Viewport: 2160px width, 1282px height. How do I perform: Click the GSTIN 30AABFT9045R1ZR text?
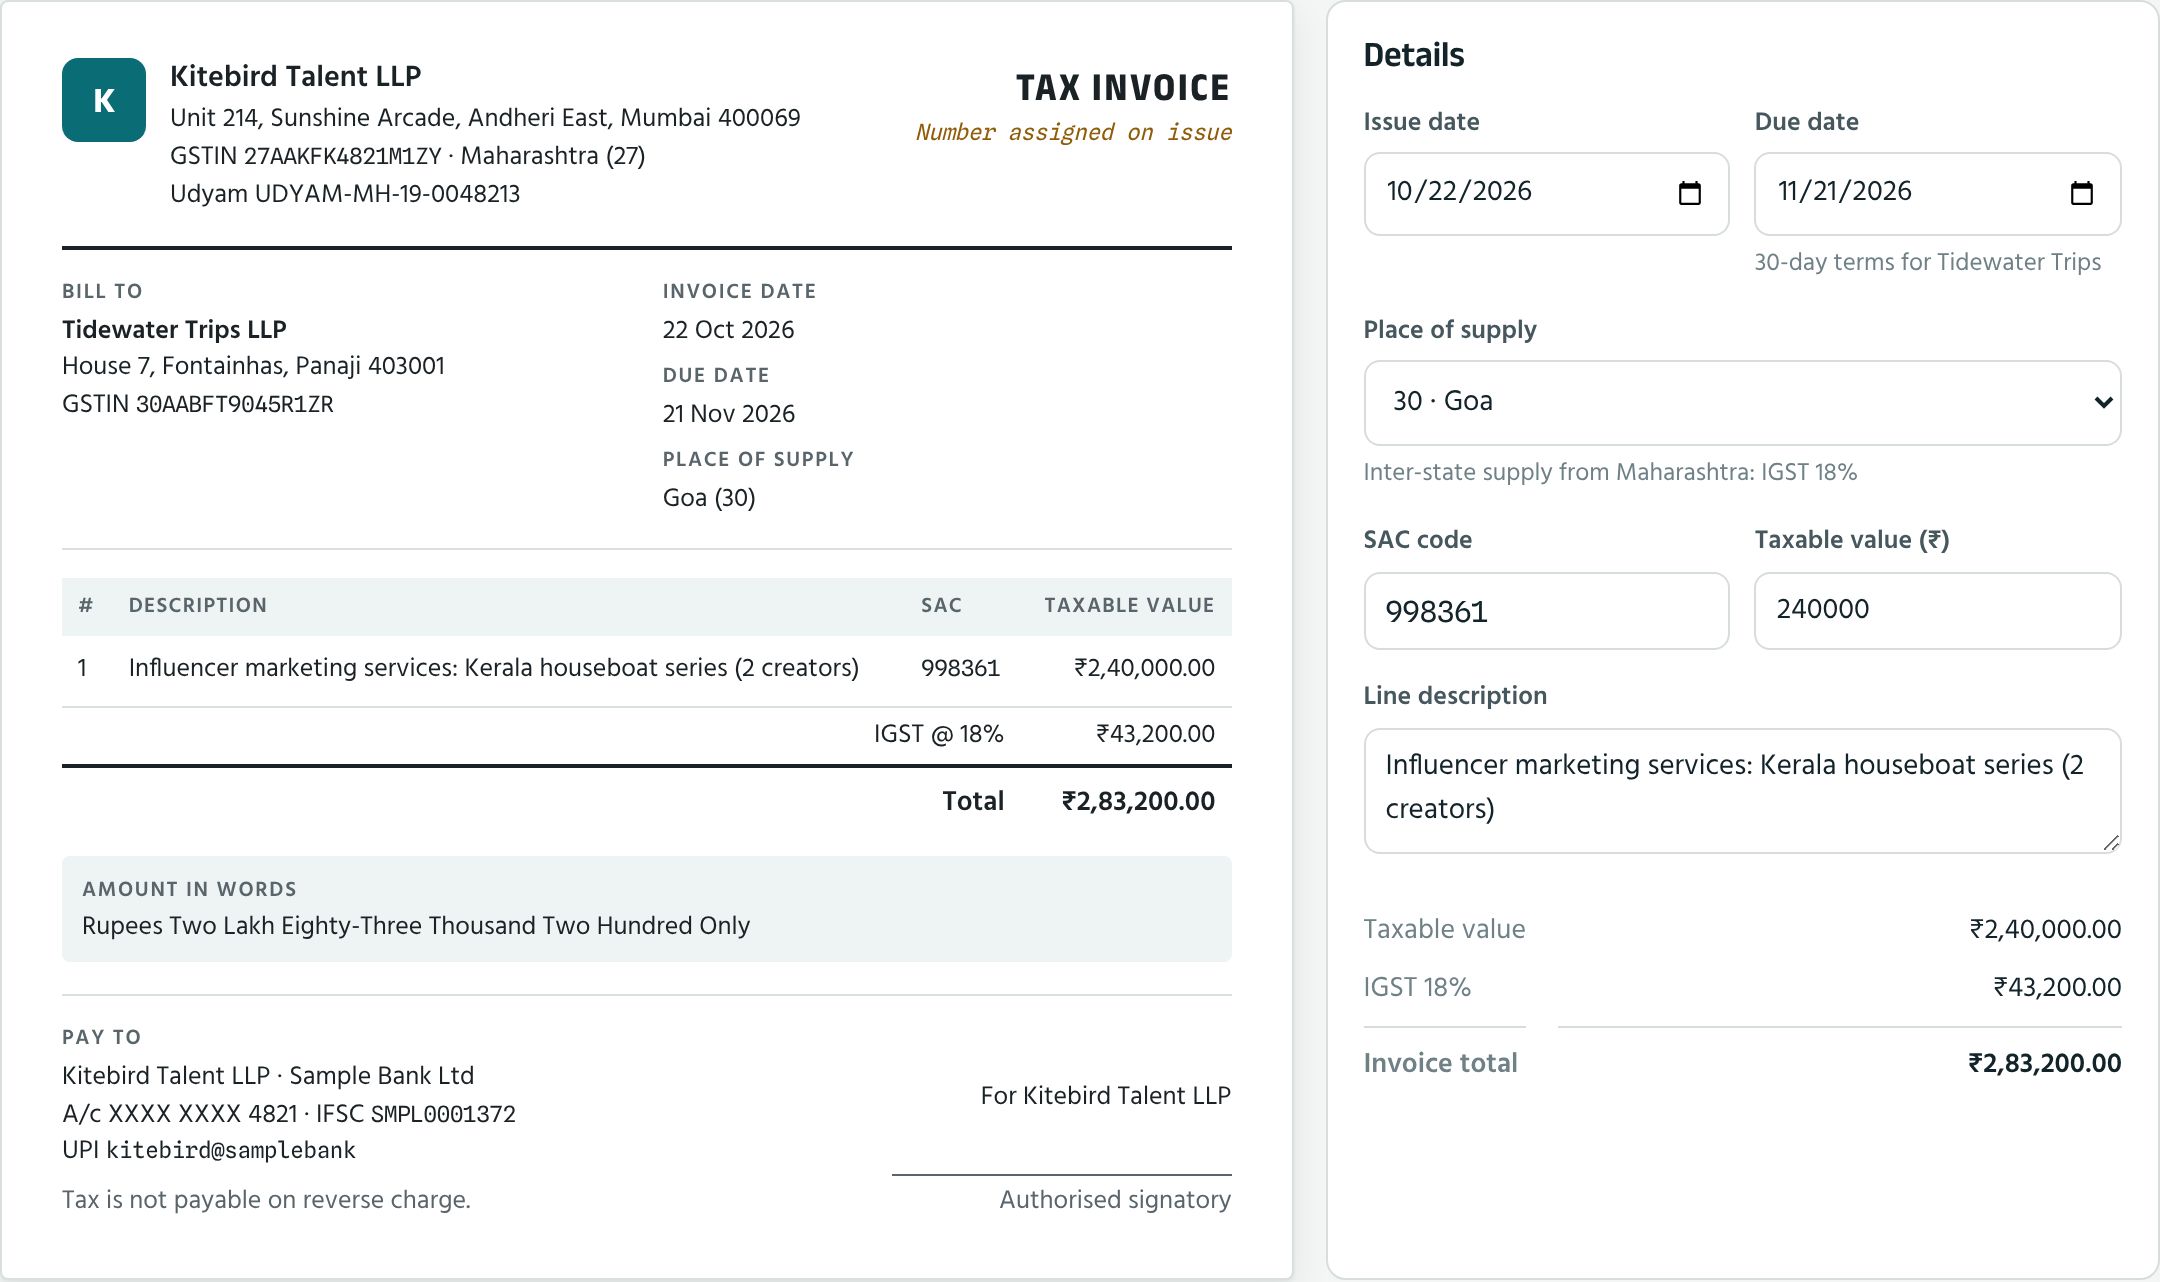198,404
